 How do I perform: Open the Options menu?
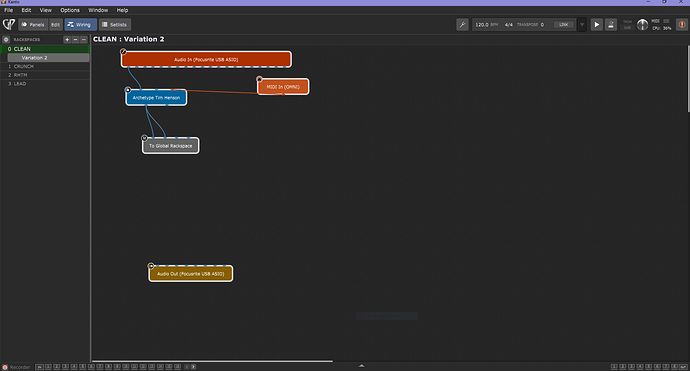coord(70,10)
